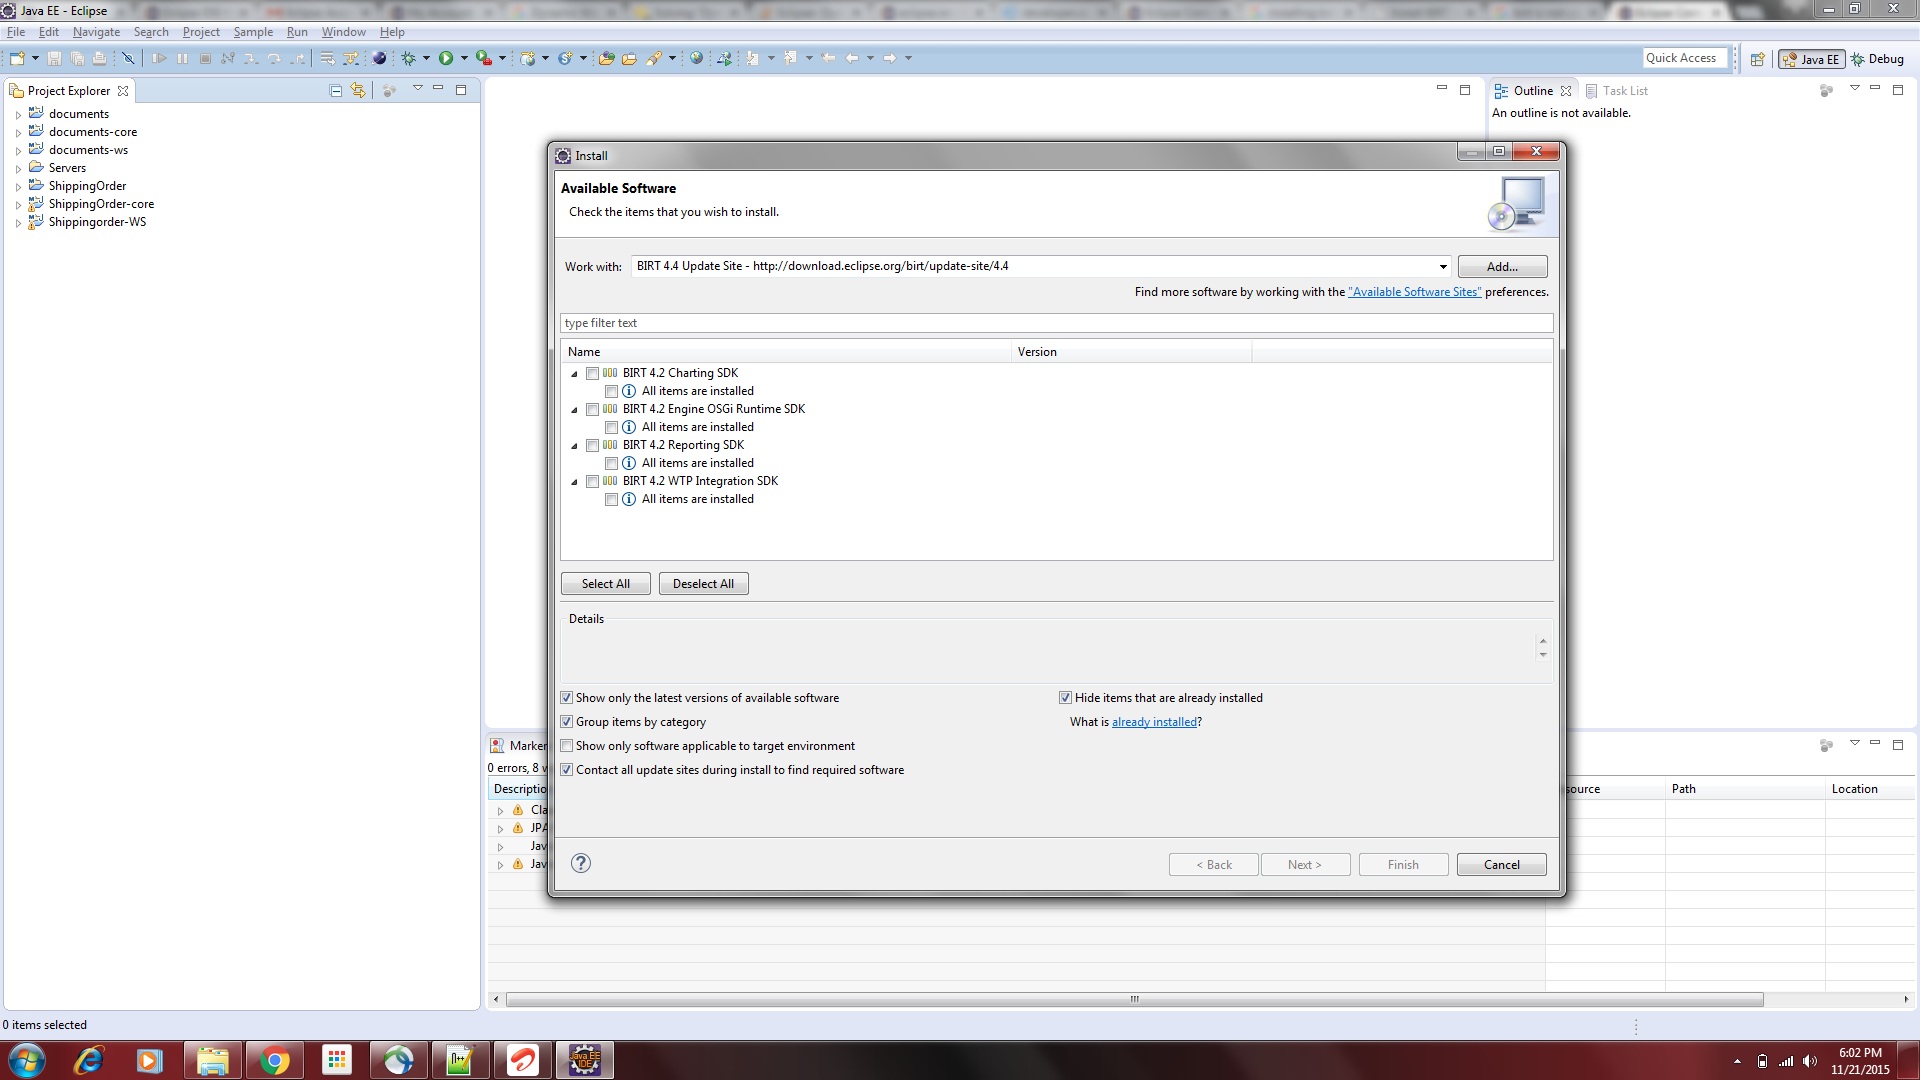Screen dimensions: 1920x1080
Task: Click the help question mark icon in Install dialog
Action: pos(581,863)
